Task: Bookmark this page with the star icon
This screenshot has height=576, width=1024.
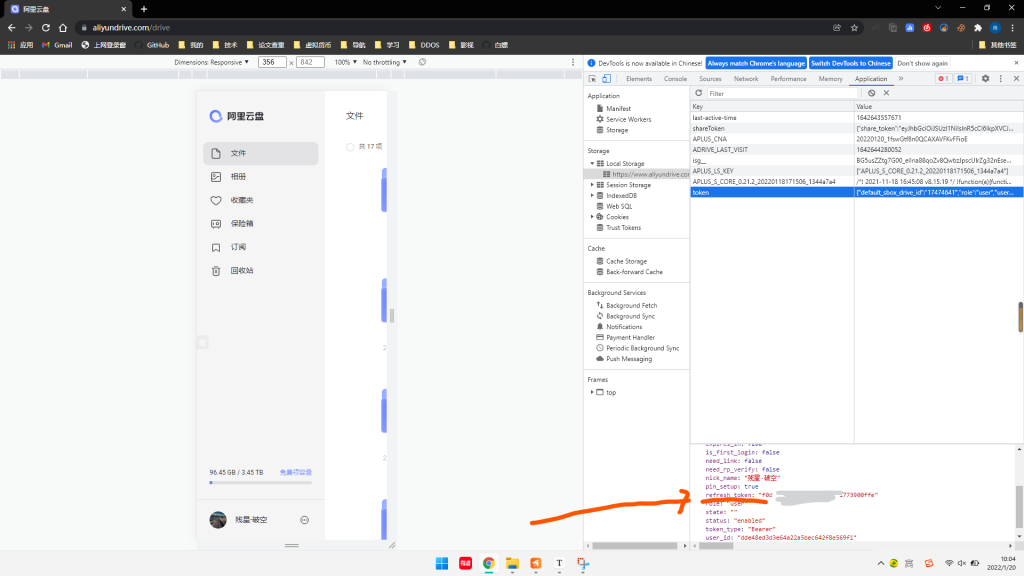Action: (854, 27)
